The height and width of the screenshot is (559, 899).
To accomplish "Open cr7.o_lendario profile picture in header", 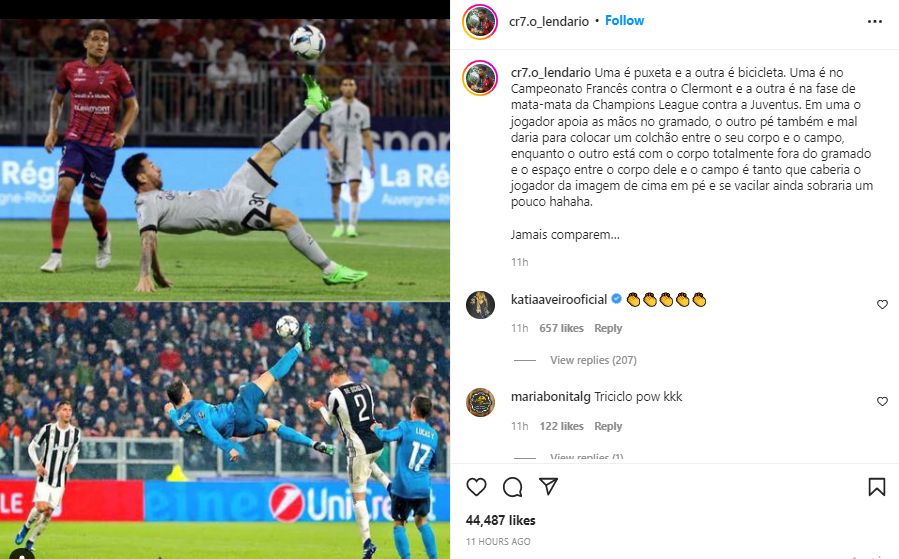I will point(480,22).
